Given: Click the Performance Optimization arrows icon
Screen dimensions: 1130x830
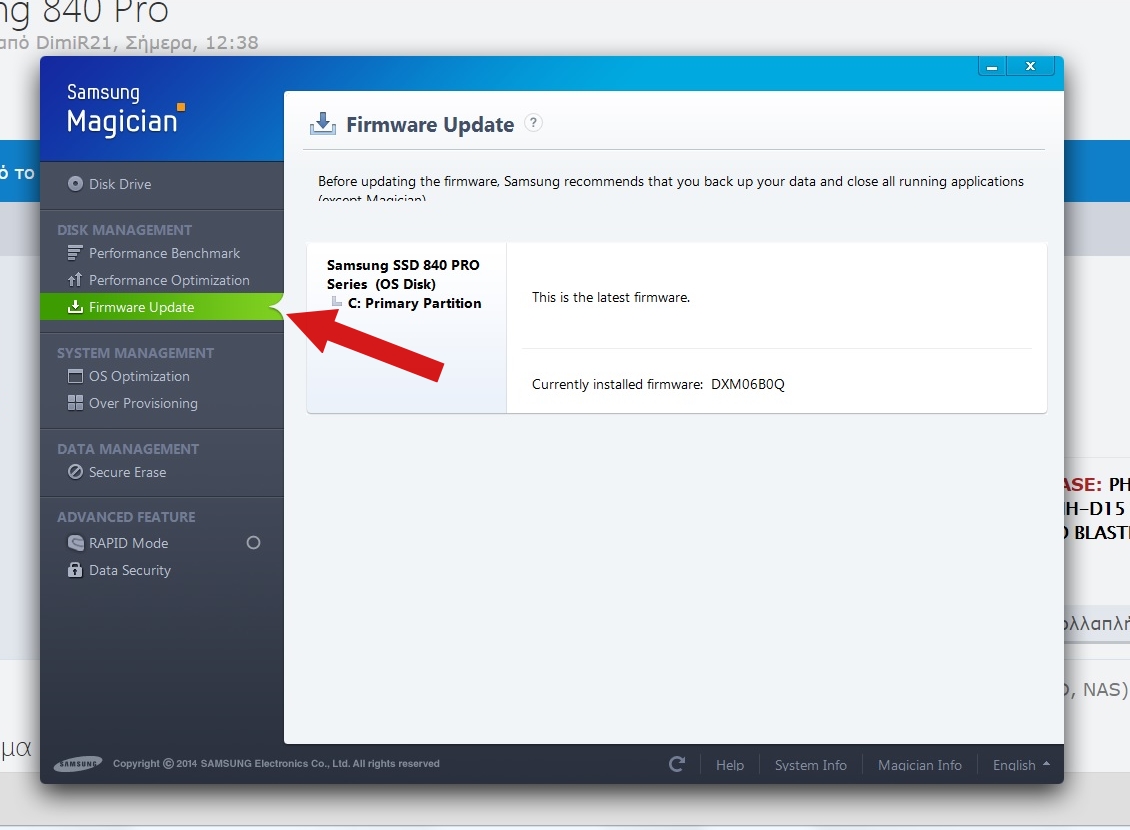Looking at the screenshot, I should pyautogui.click(x=75, y=280).
